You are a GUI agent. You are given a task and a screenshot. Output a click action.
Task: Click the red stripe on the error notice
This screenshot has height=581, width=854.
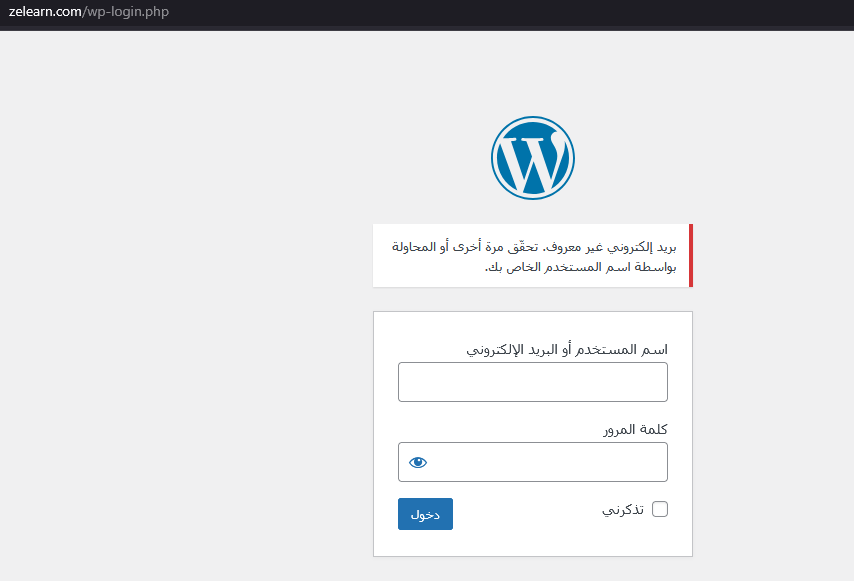690,256
